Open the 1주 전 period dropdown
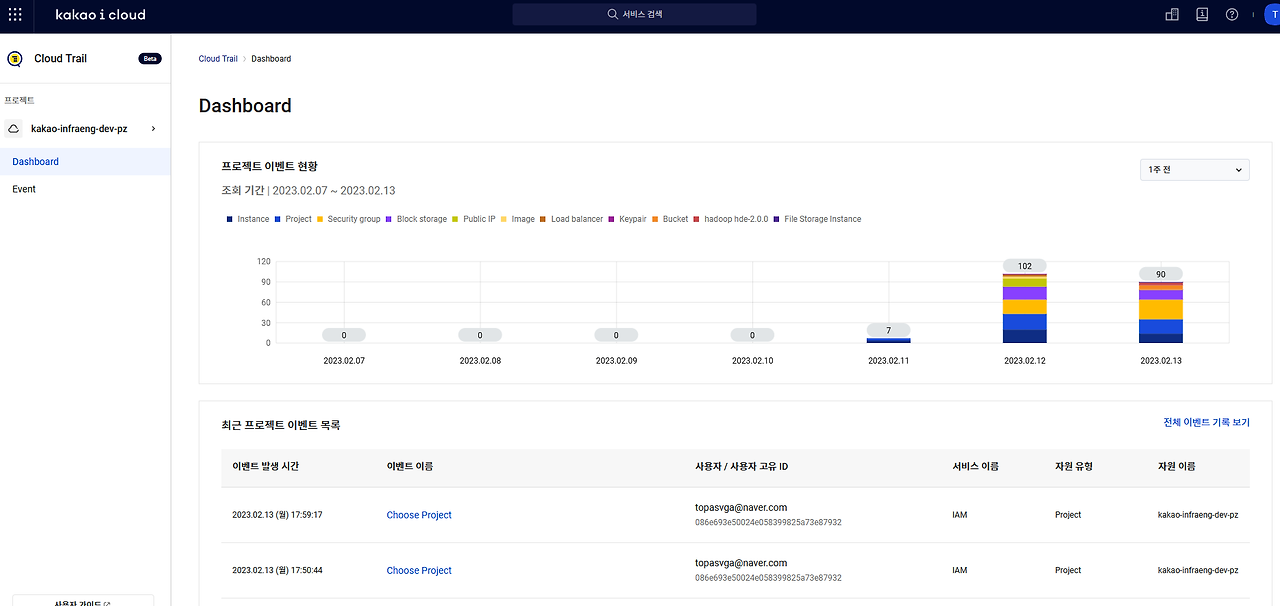This screenshot has width=1280, height=606. point(1195,170)
